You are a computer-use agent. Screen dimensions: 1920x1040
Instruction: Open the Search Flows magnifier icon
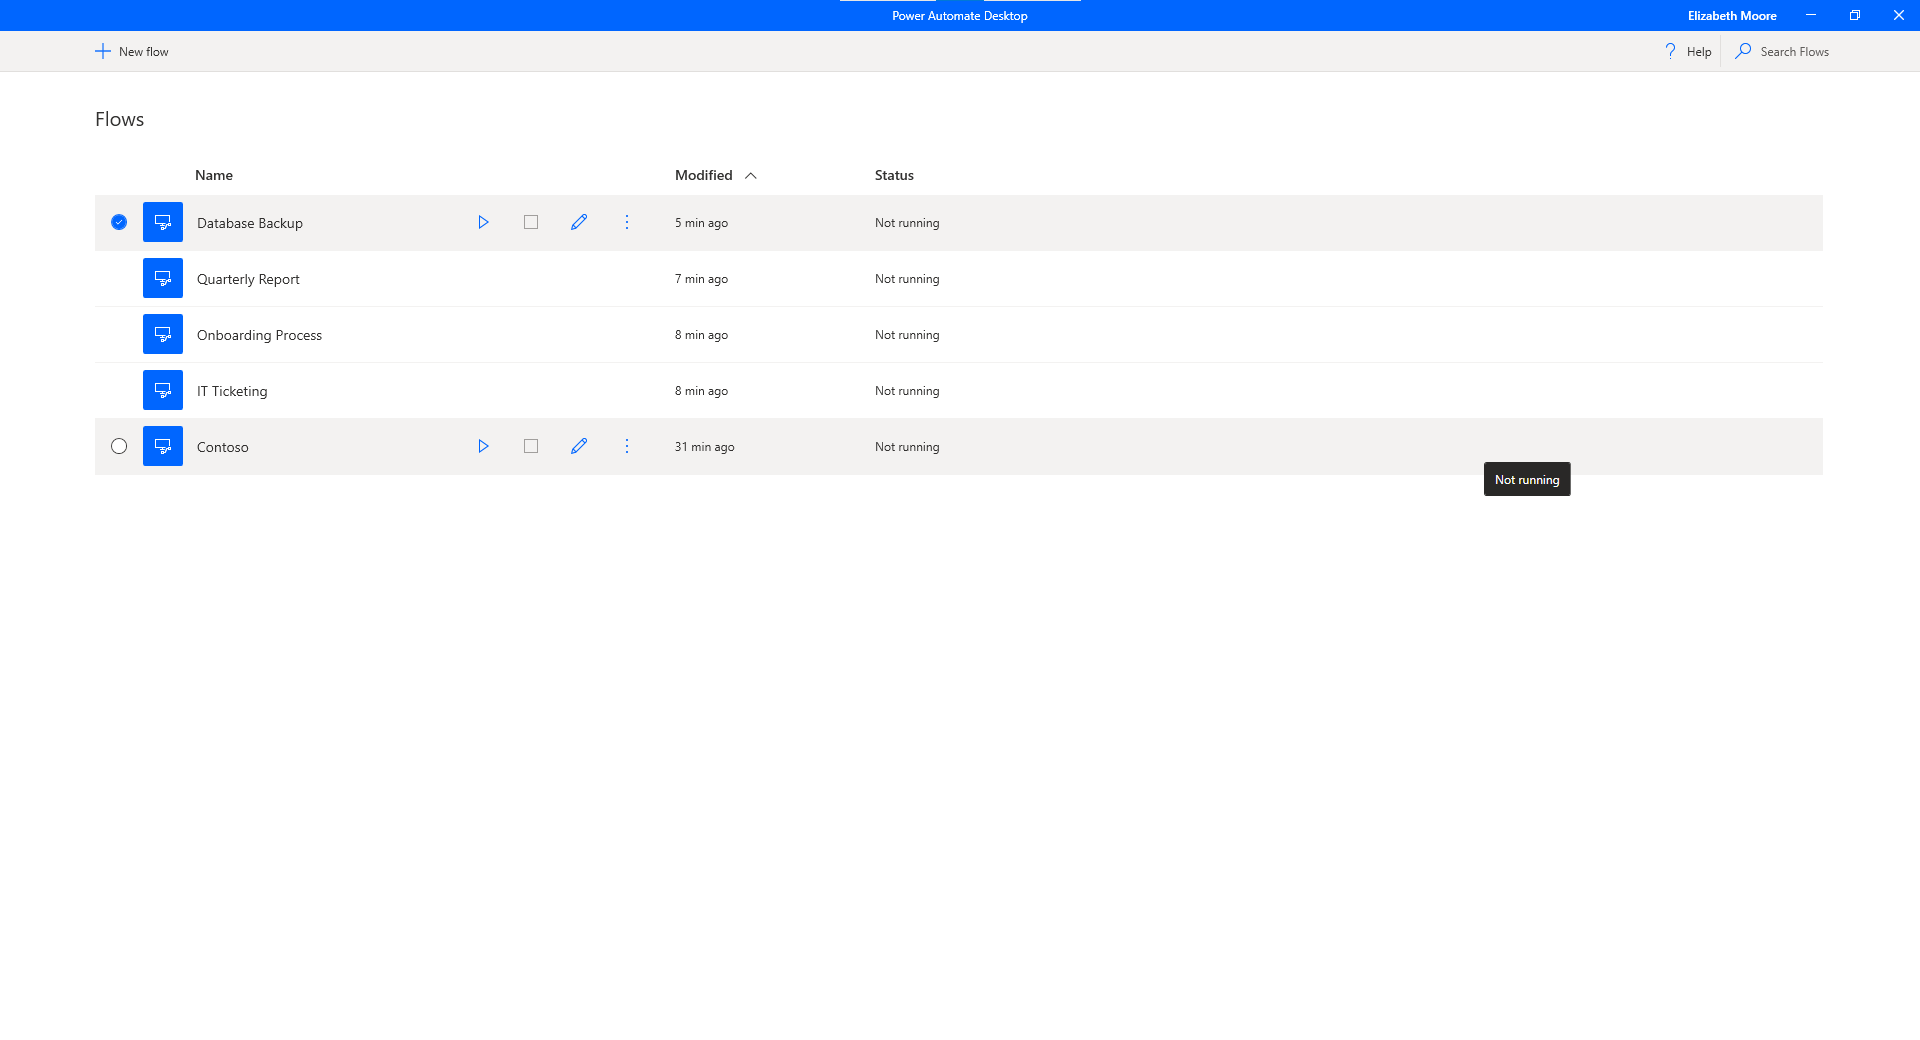(1743, 50)
